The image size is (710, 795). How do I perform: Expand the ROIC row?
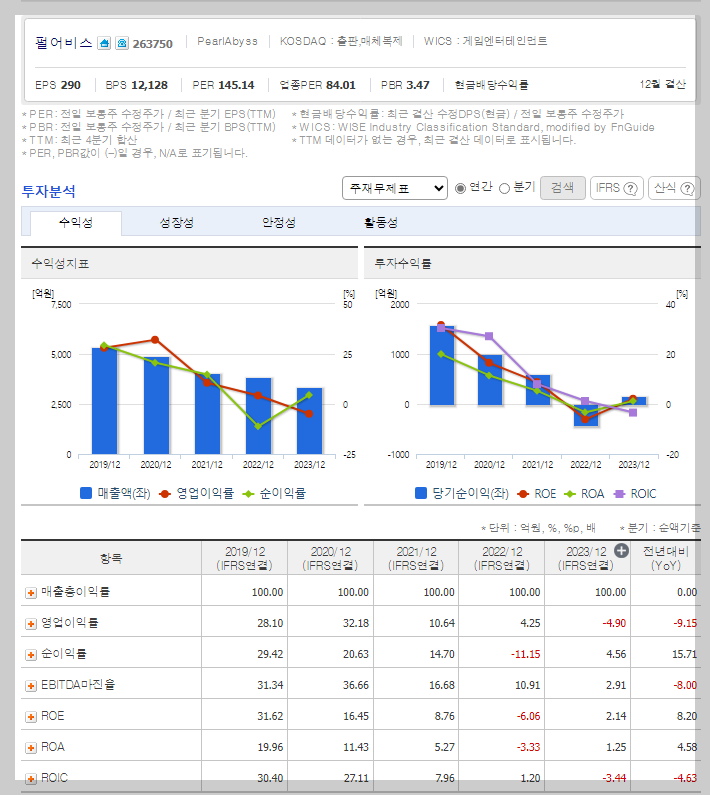[31, 778]
